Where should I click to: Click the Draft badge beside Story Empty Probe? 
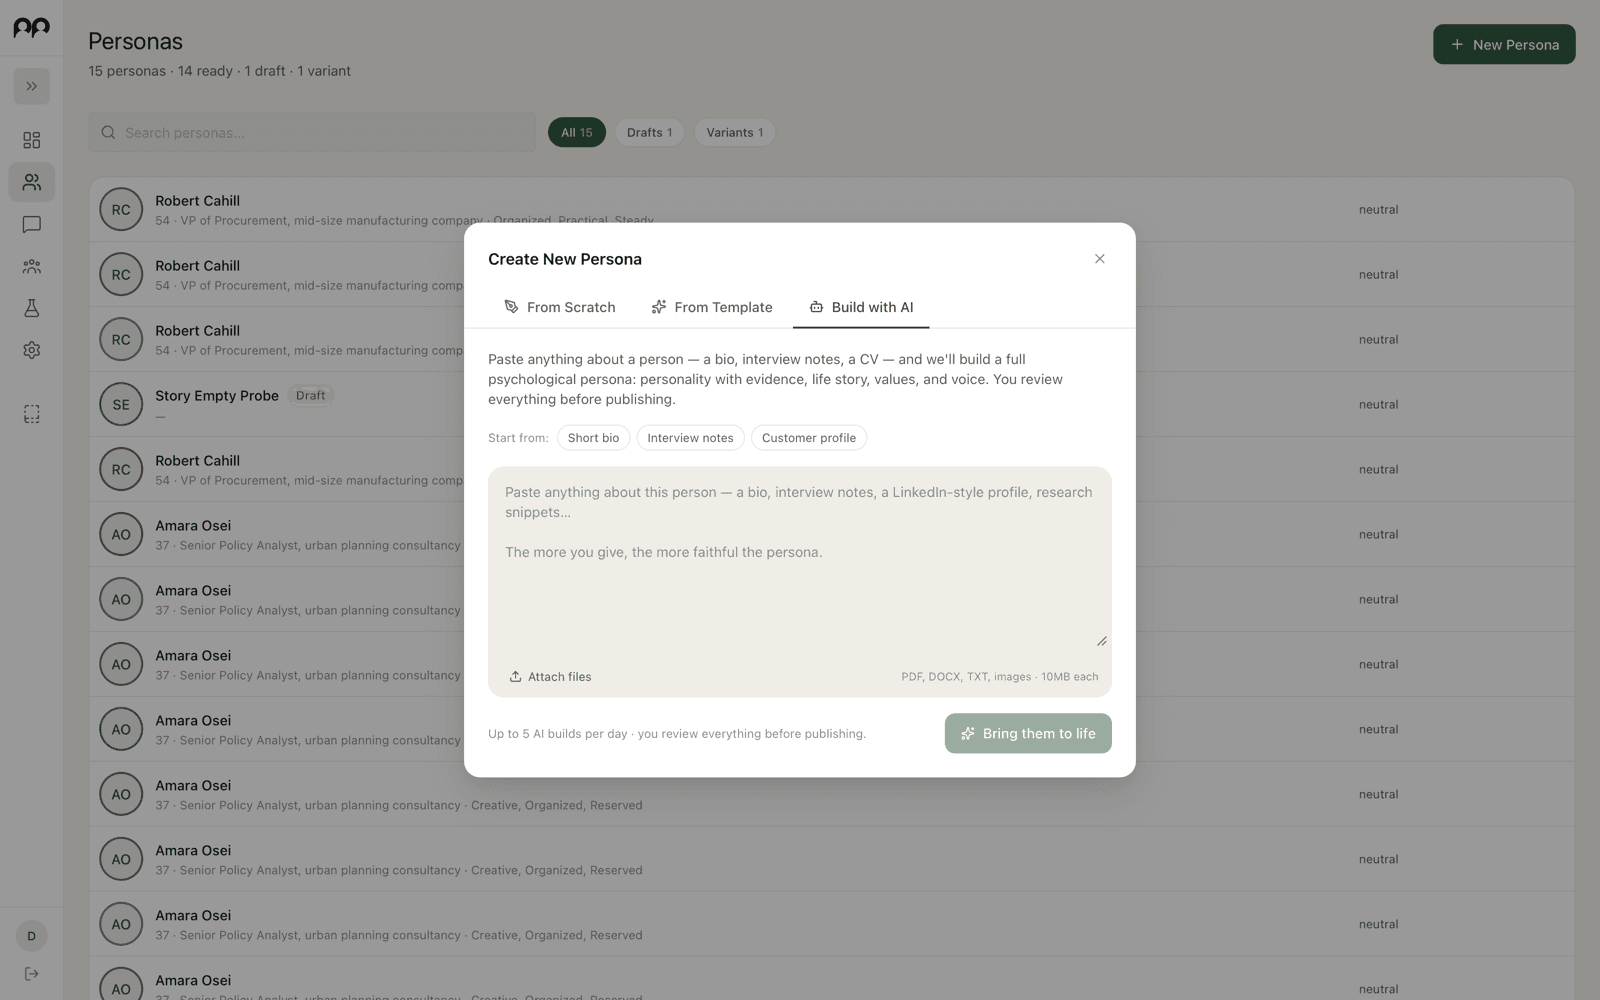310,395
